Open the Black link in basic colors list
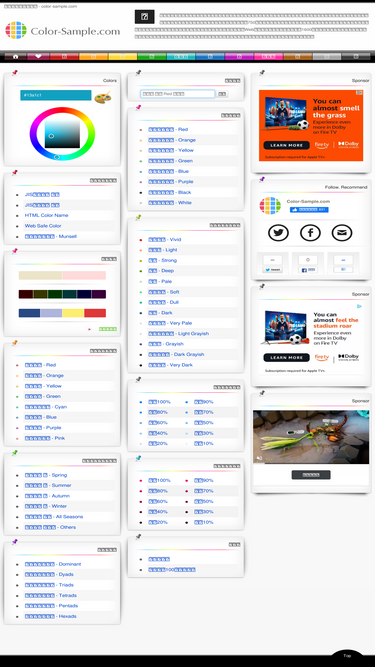 click(170, 192)
